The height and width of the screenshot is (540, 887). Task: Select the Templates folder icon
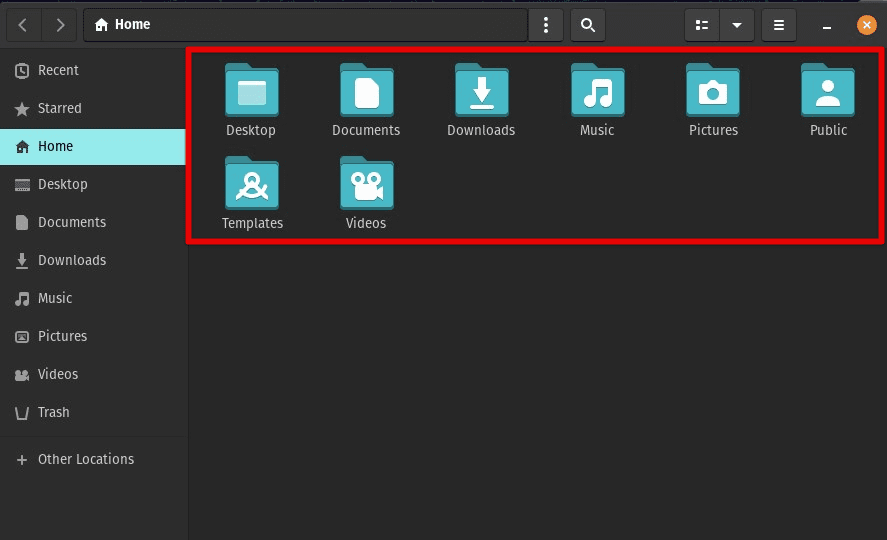click(252, 183)
